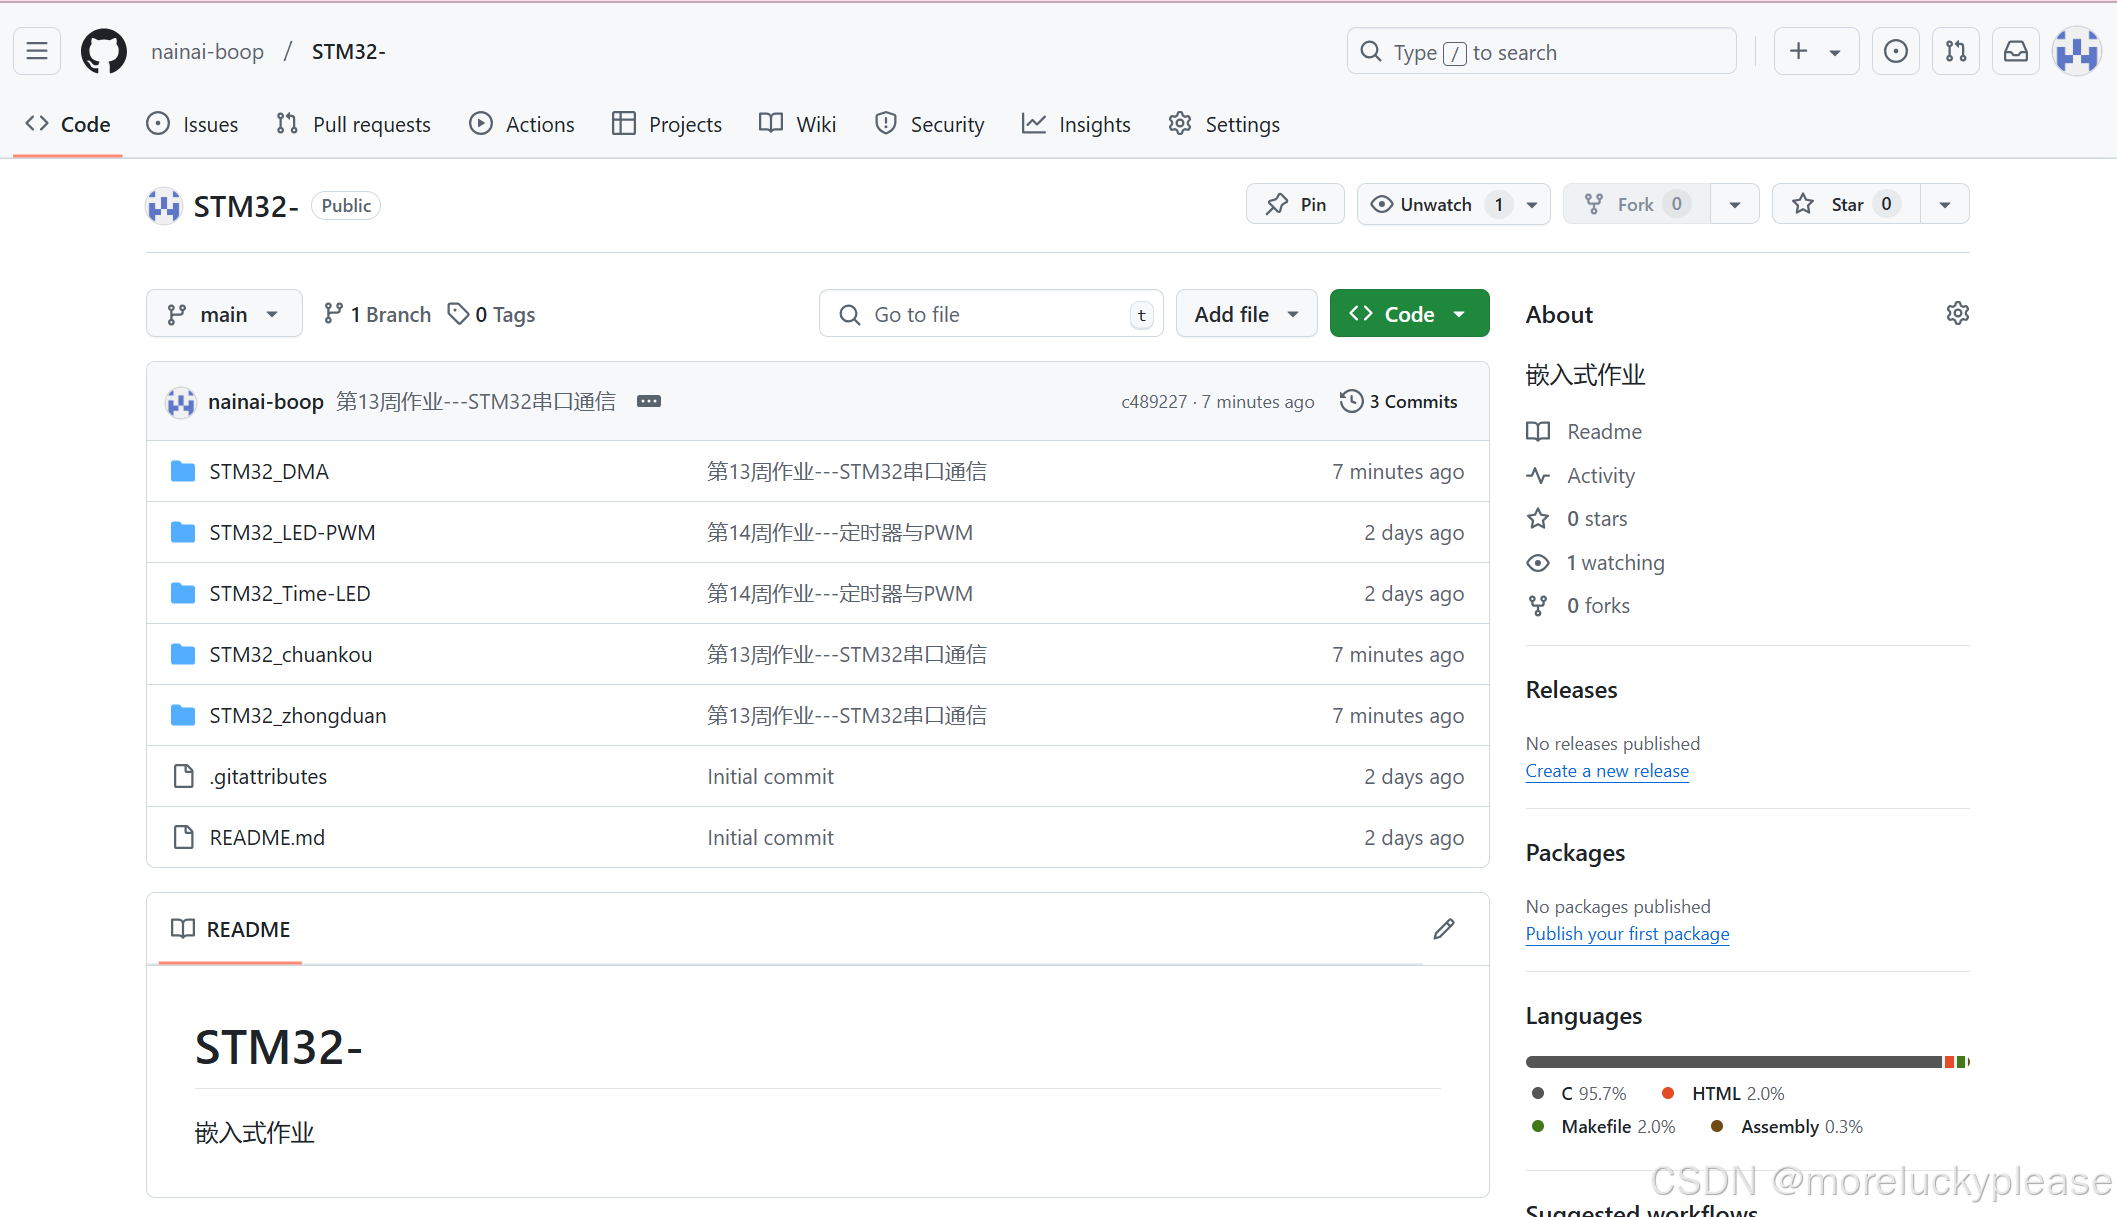Unwatch the repository
2117x1217 pixels.
(x=1436, y=204)
